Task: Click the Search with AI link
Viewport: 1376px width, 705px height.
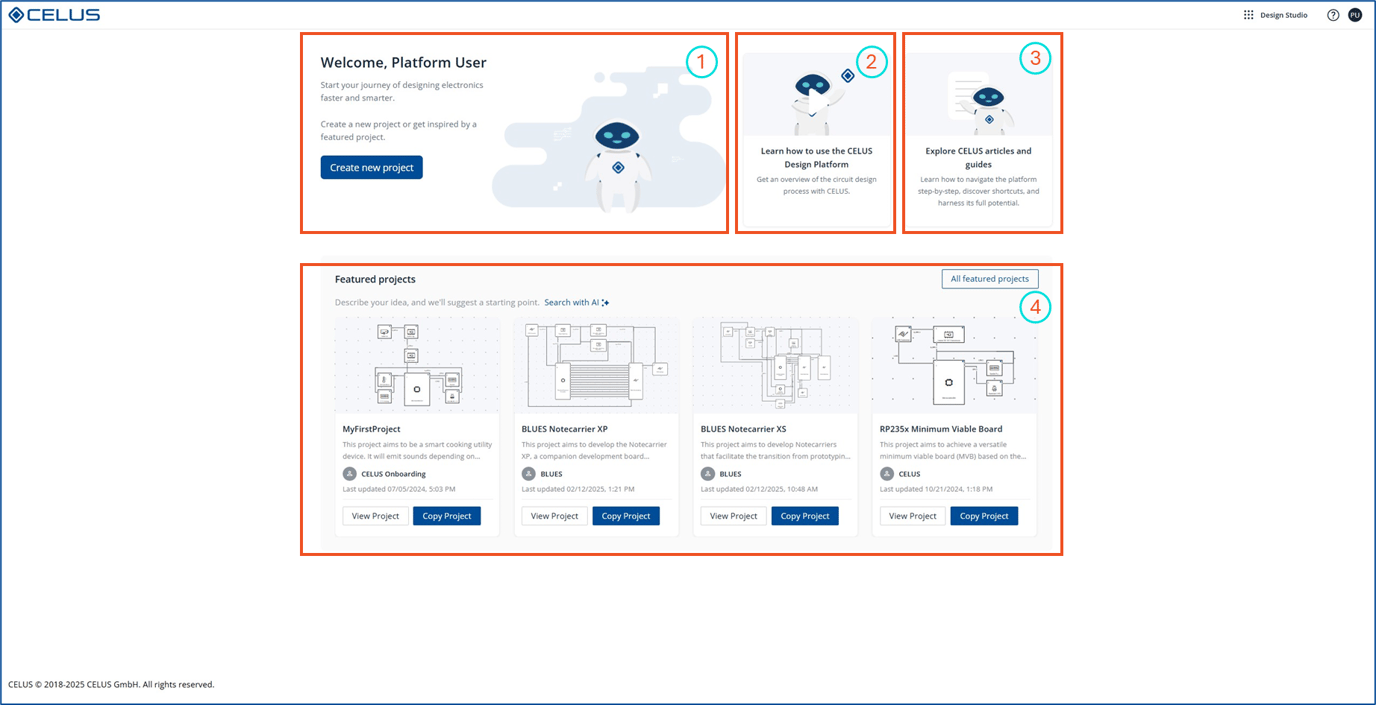Action: 571,303
